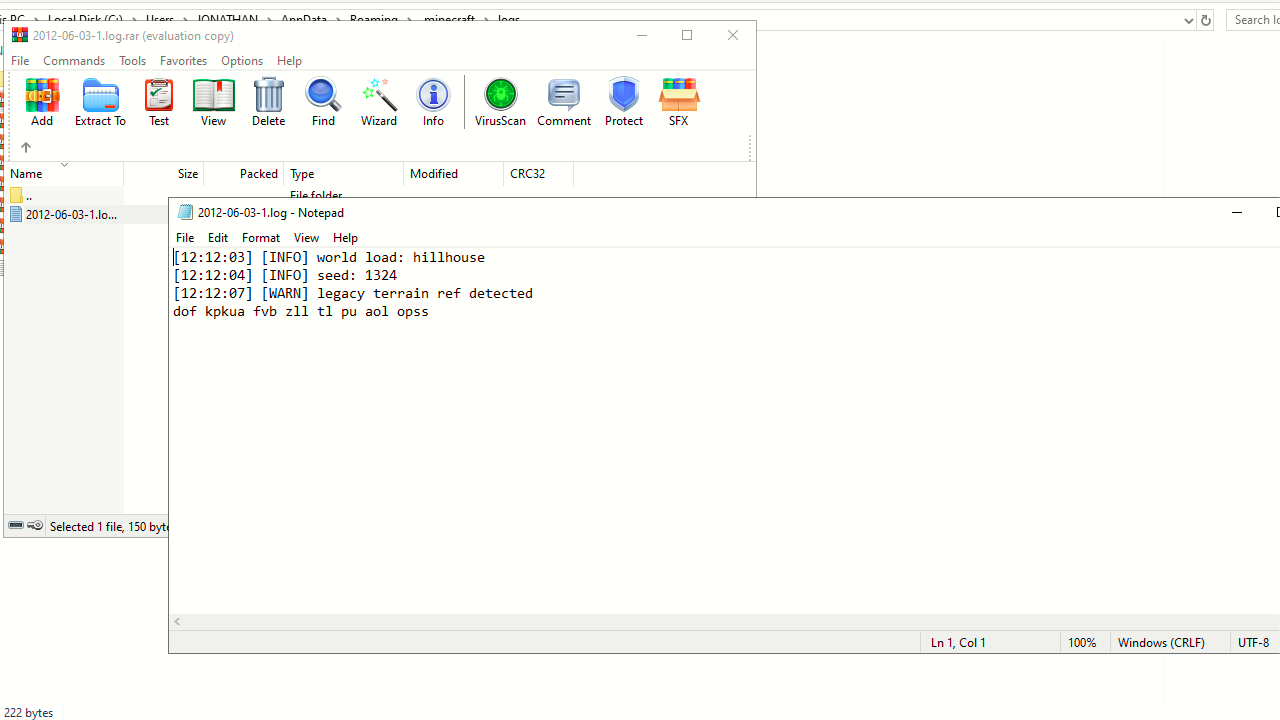
Task: Select the 2012-06-03-1.lo... file in the archive
Action: click(x=63, y=214)
